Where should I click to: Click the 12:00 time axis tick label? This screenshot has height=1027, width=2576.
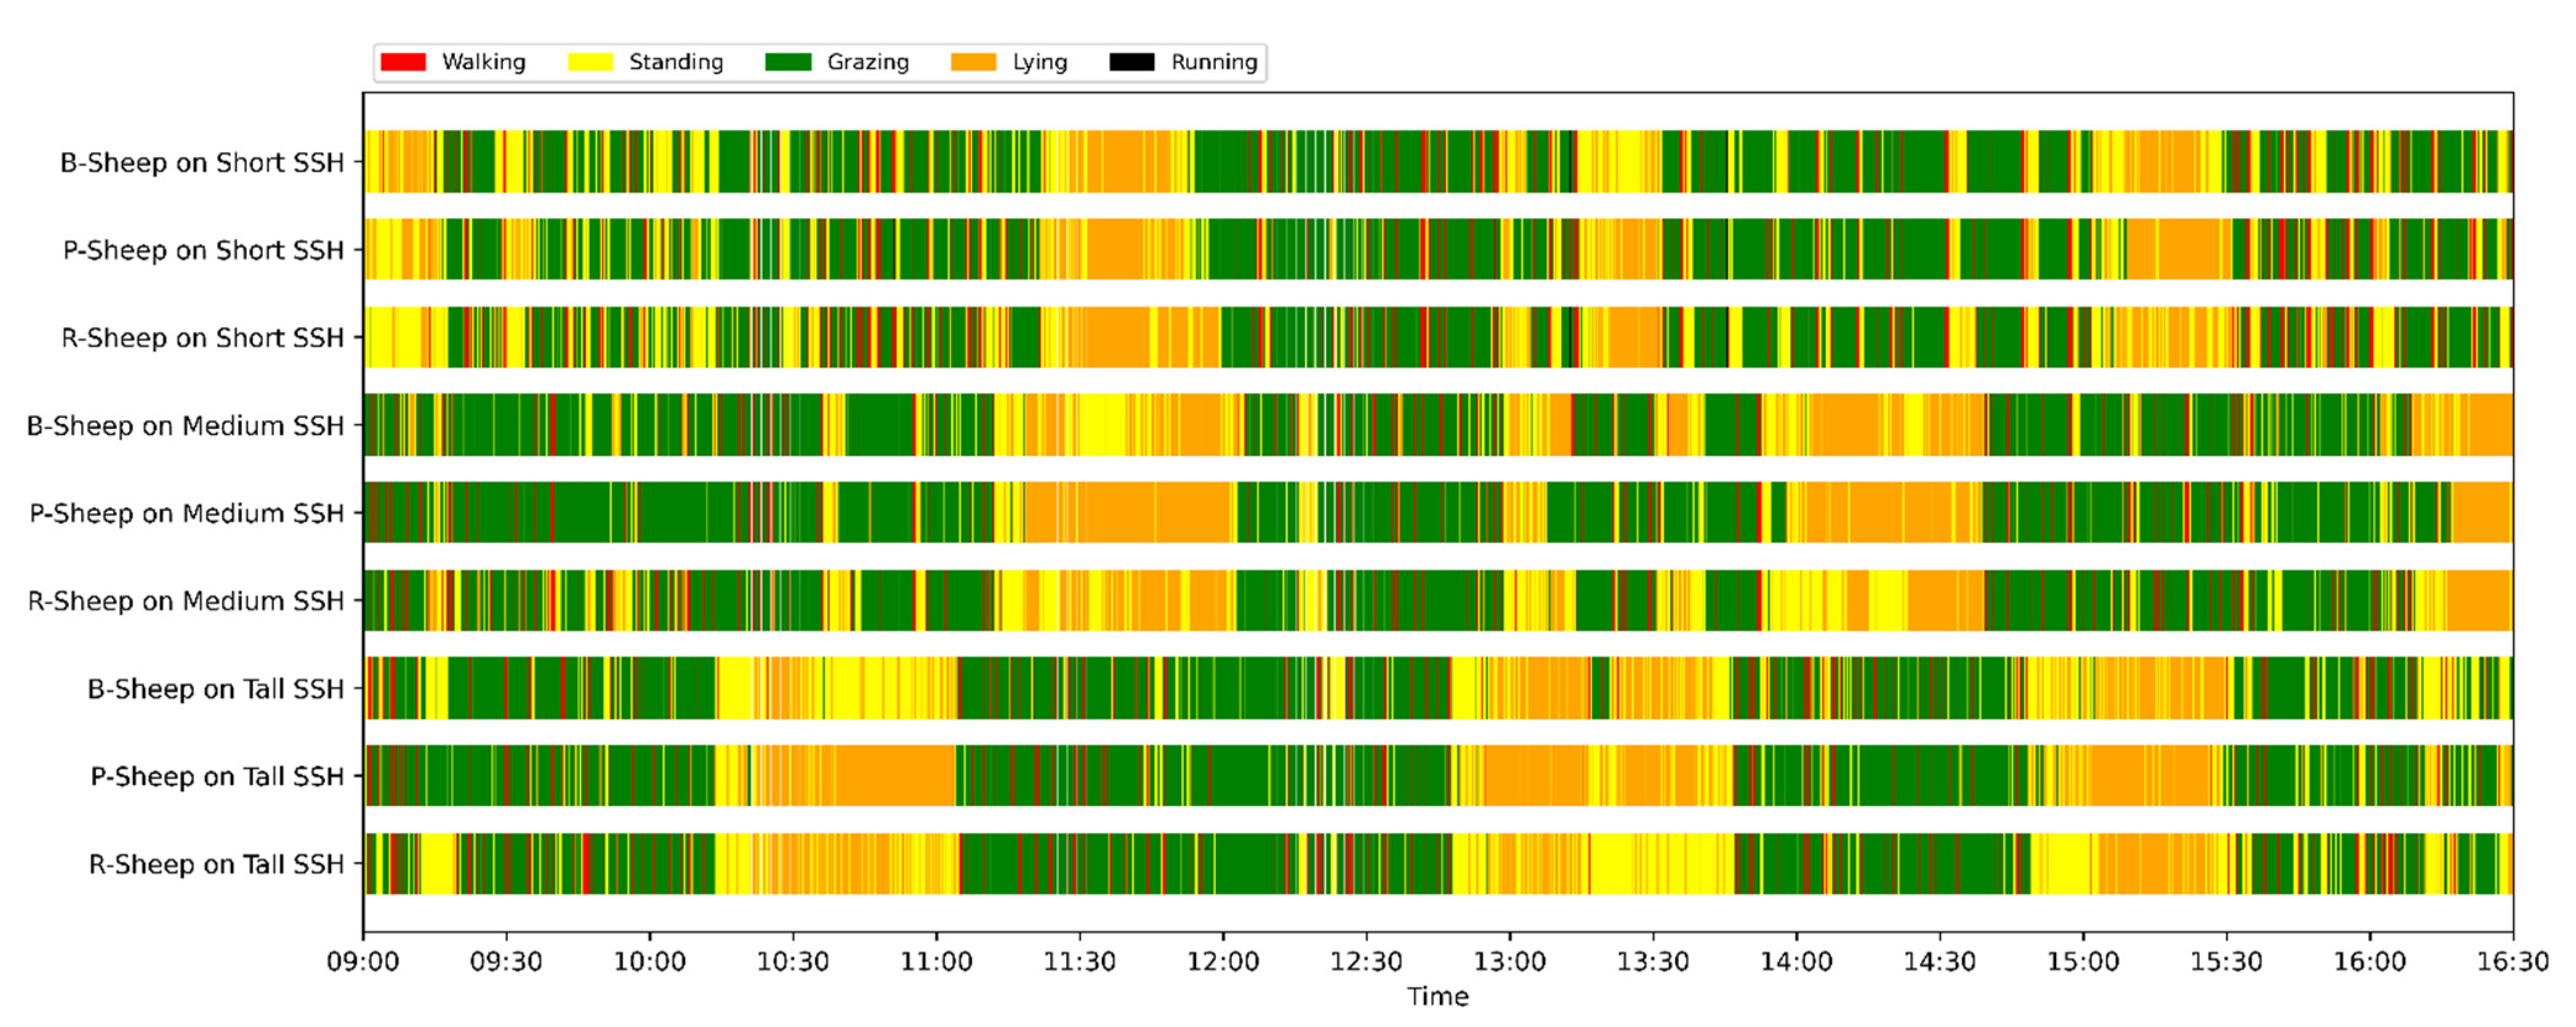(x=1222, y=962)
